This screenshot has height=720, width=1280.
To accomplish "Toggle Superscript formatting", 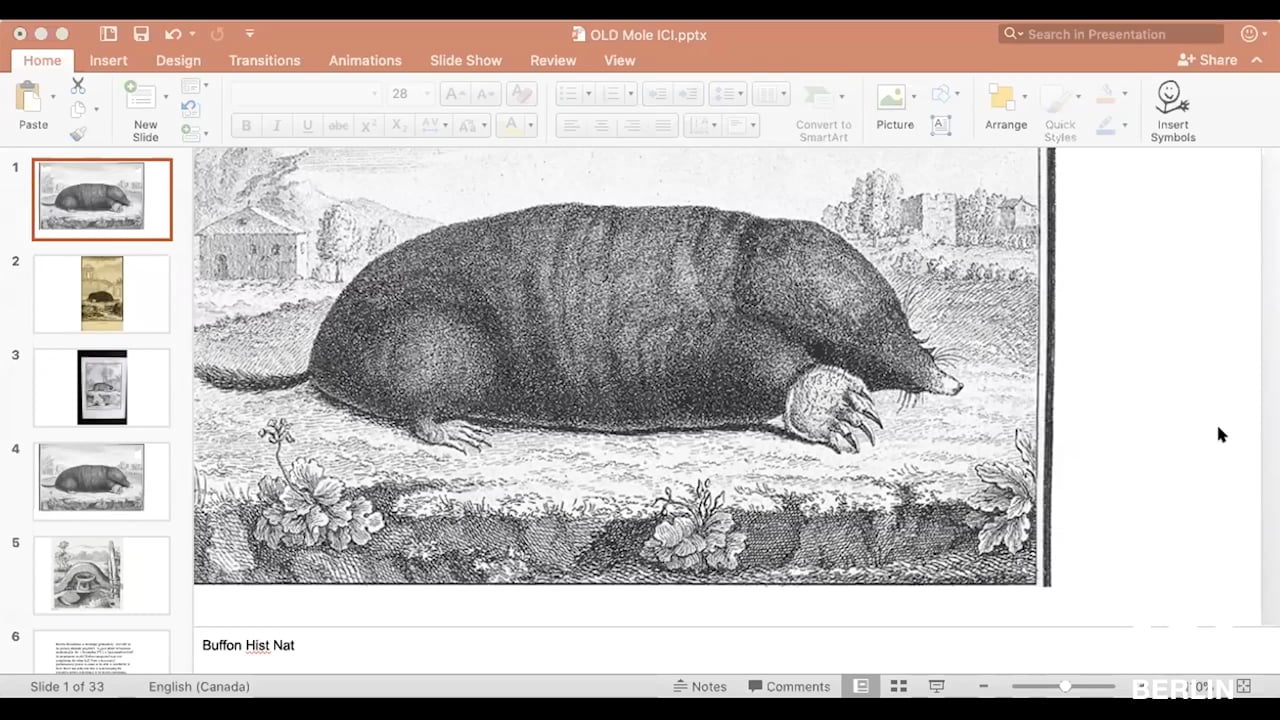I will point(369,125).
